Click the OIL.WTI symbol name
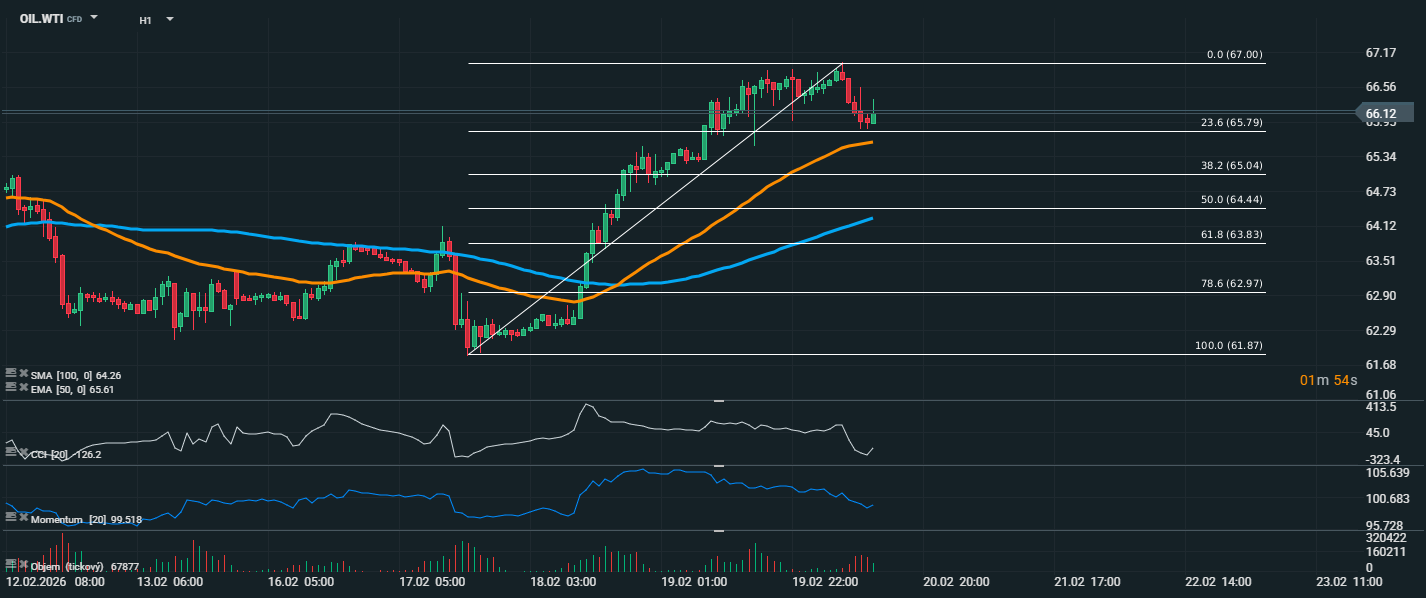The height and width of the screenshot is (598, 1426). click(x=41, y=18)
